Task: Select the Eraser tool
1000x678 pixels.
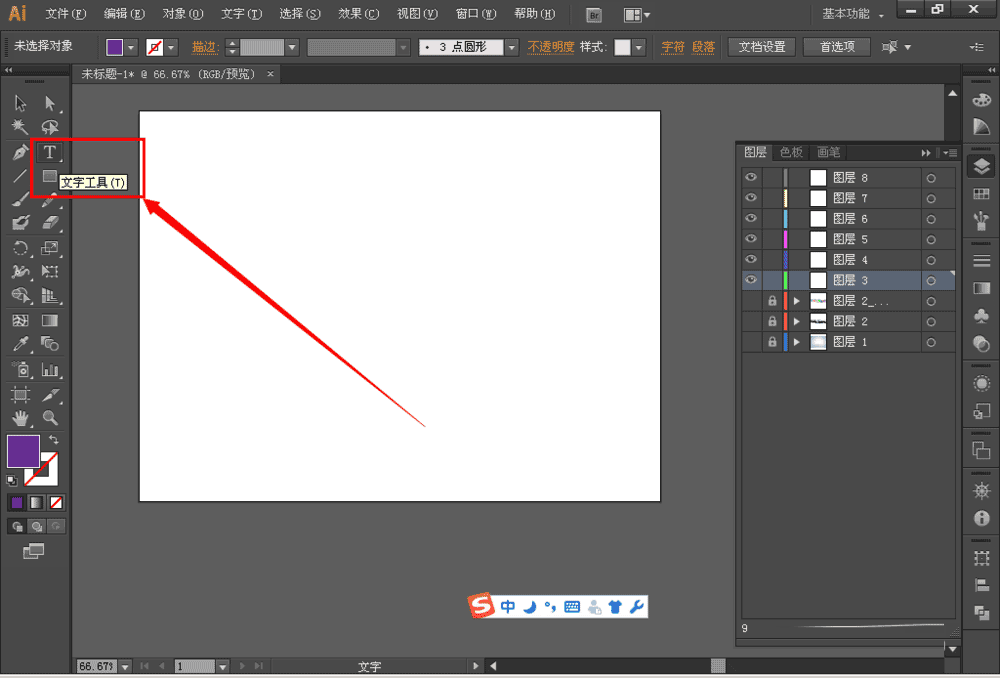Action: [50, 223]
